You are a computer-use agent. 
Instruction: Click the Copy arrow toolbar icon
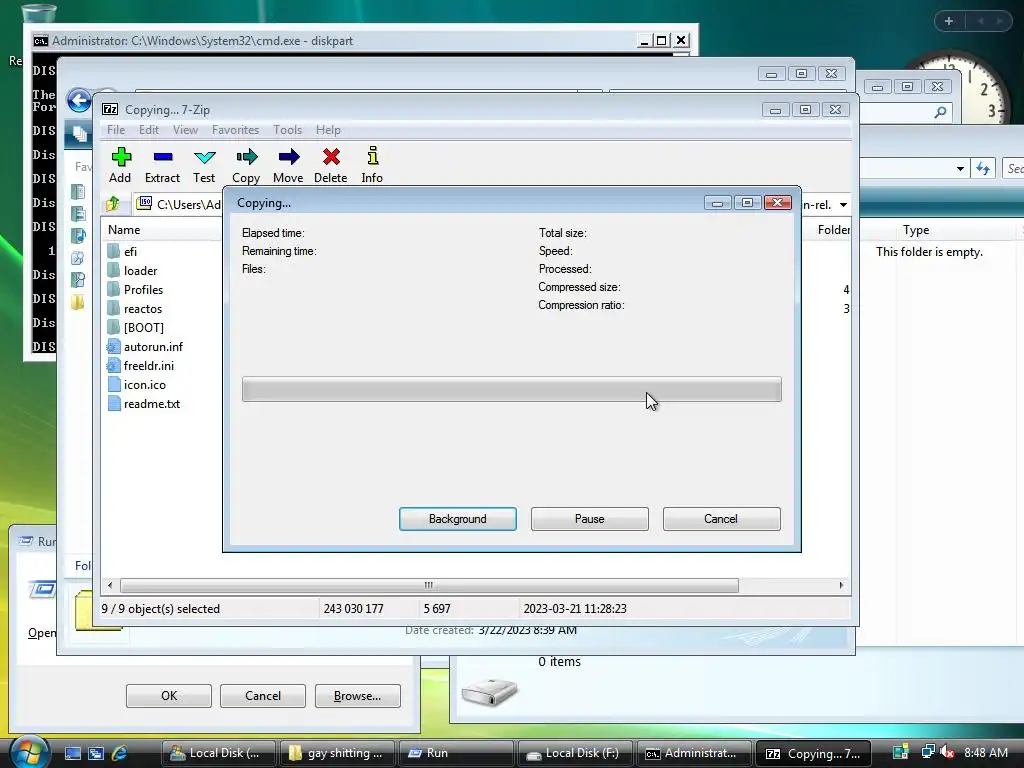[x=247, y=157]
